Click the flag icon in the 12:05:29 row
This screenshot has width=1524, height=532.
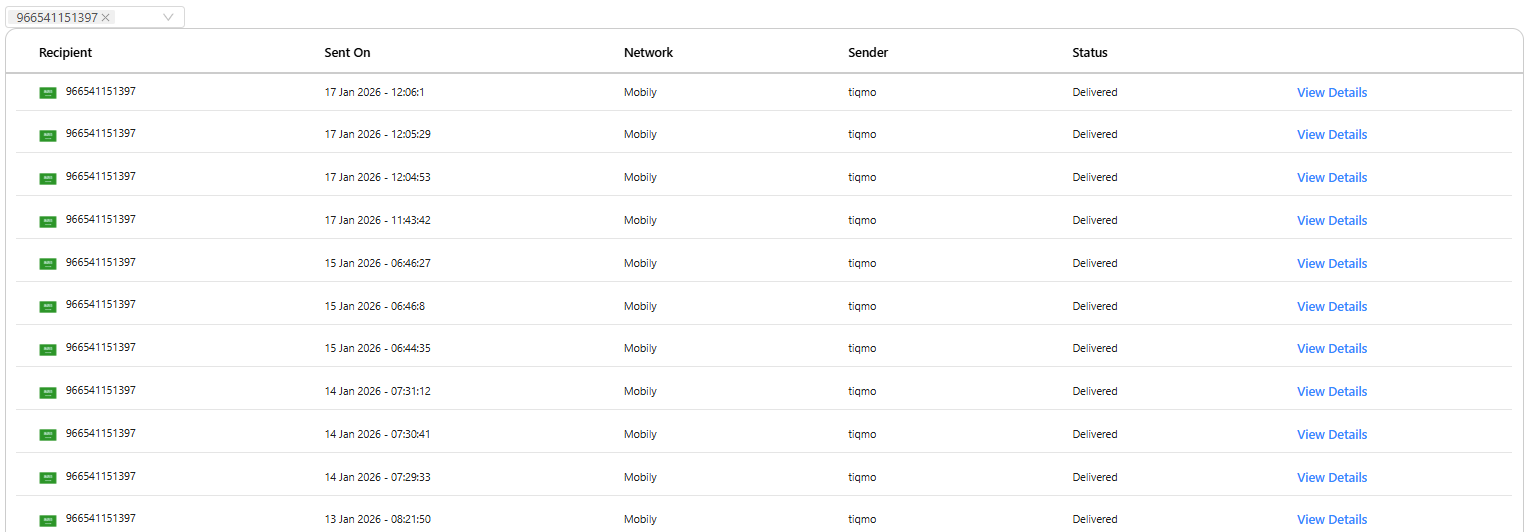48,136
